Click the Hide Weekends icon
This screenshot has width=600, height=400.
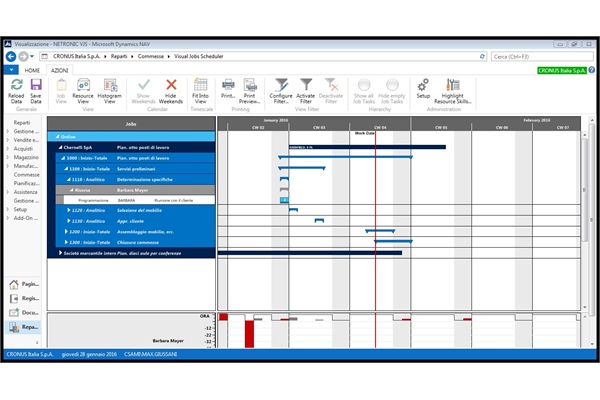171,85
